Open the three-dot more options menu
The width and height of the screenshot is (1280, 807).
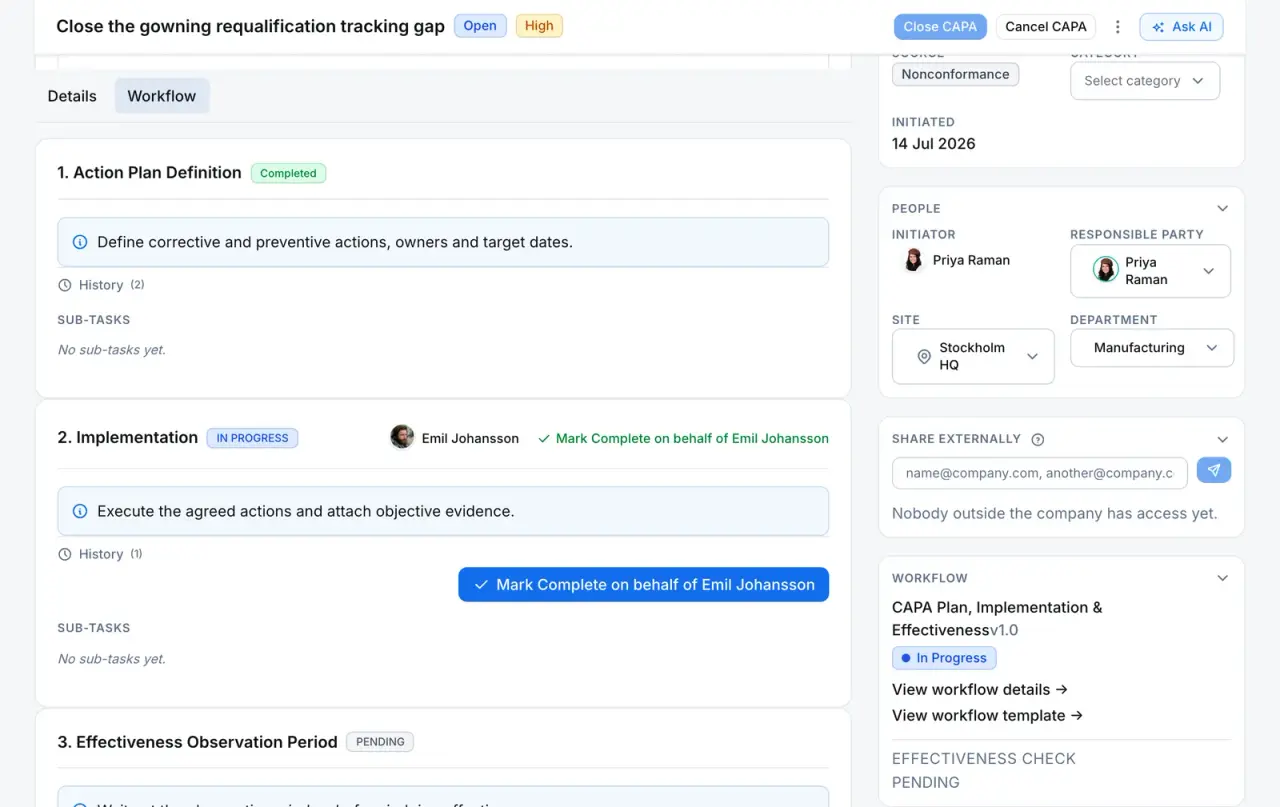(1118, 27)
